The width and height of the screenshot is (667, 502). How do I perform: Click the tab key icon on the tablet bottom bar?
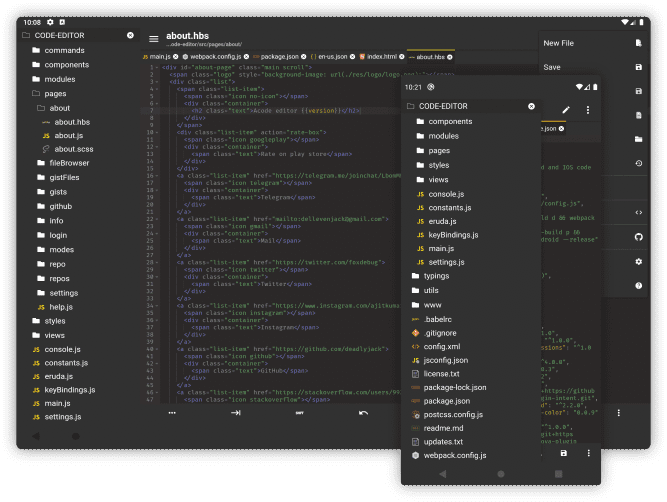tap(236, 413)
